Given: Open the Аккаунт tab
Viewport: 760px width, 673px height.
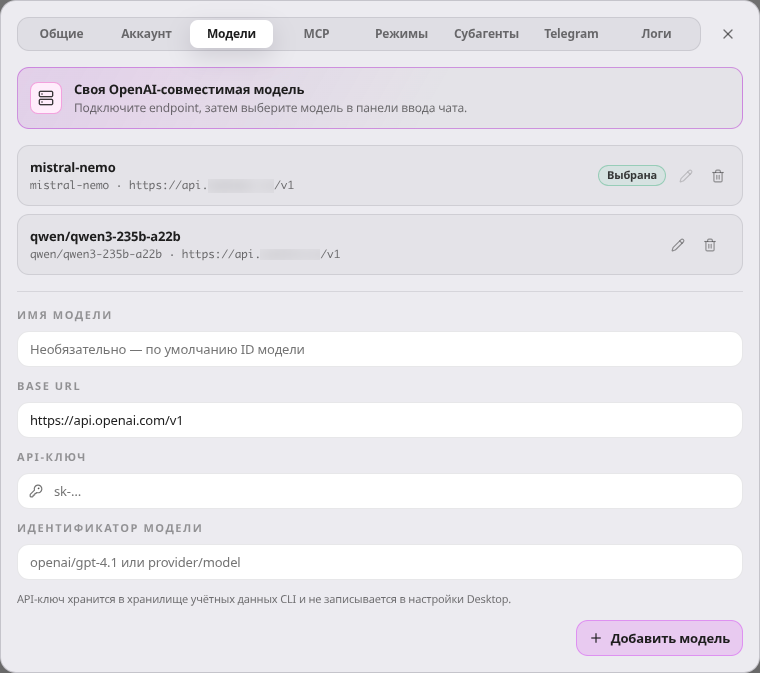Looking at the screenshot, I should [x=146, y=34].
